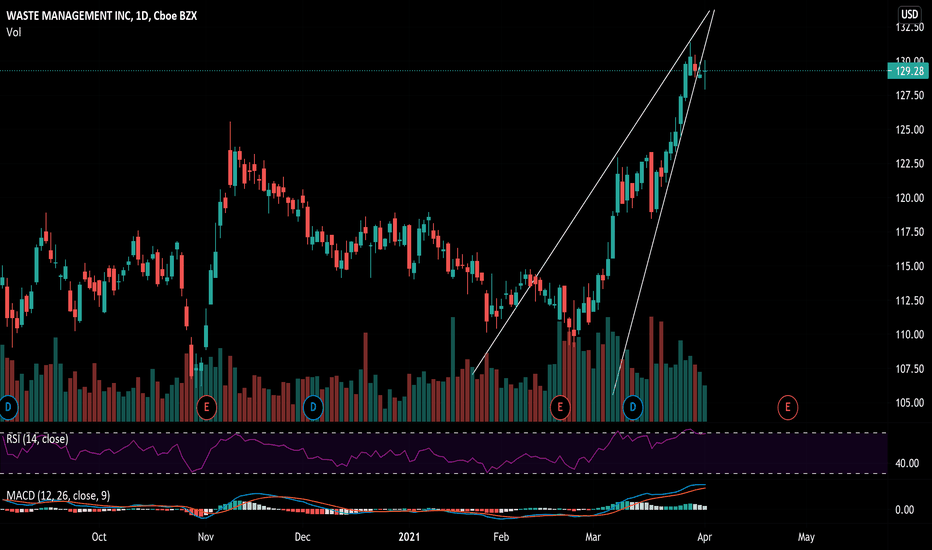Click the Nov label on time axis
The height and width of the screenshot is (550, 932).
[x=206, y=537]
